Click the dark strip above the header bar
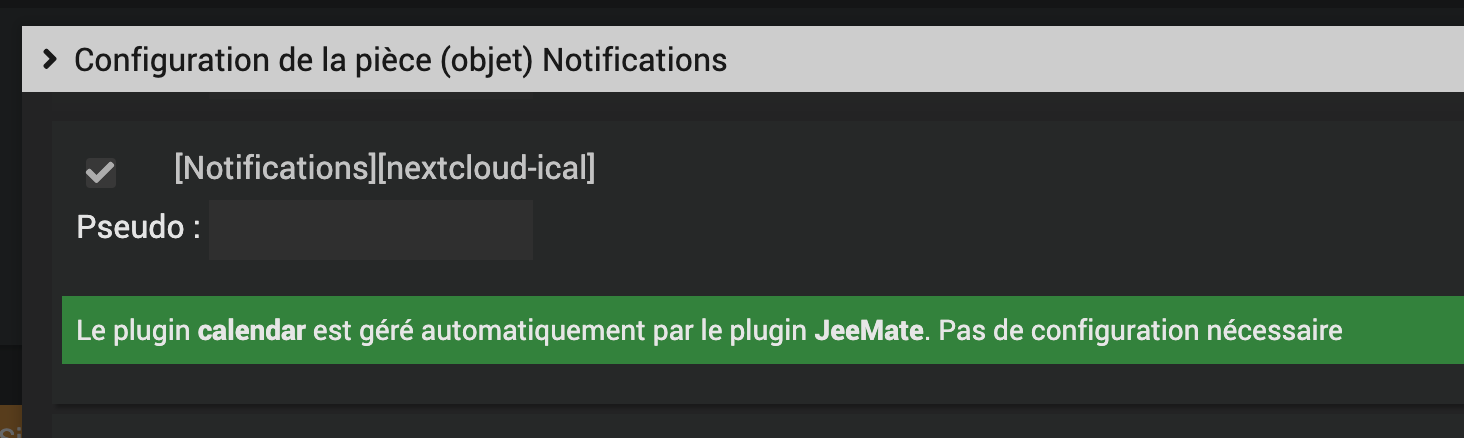The width and height of the screenshot is (1464, 438). click(700, 12)
